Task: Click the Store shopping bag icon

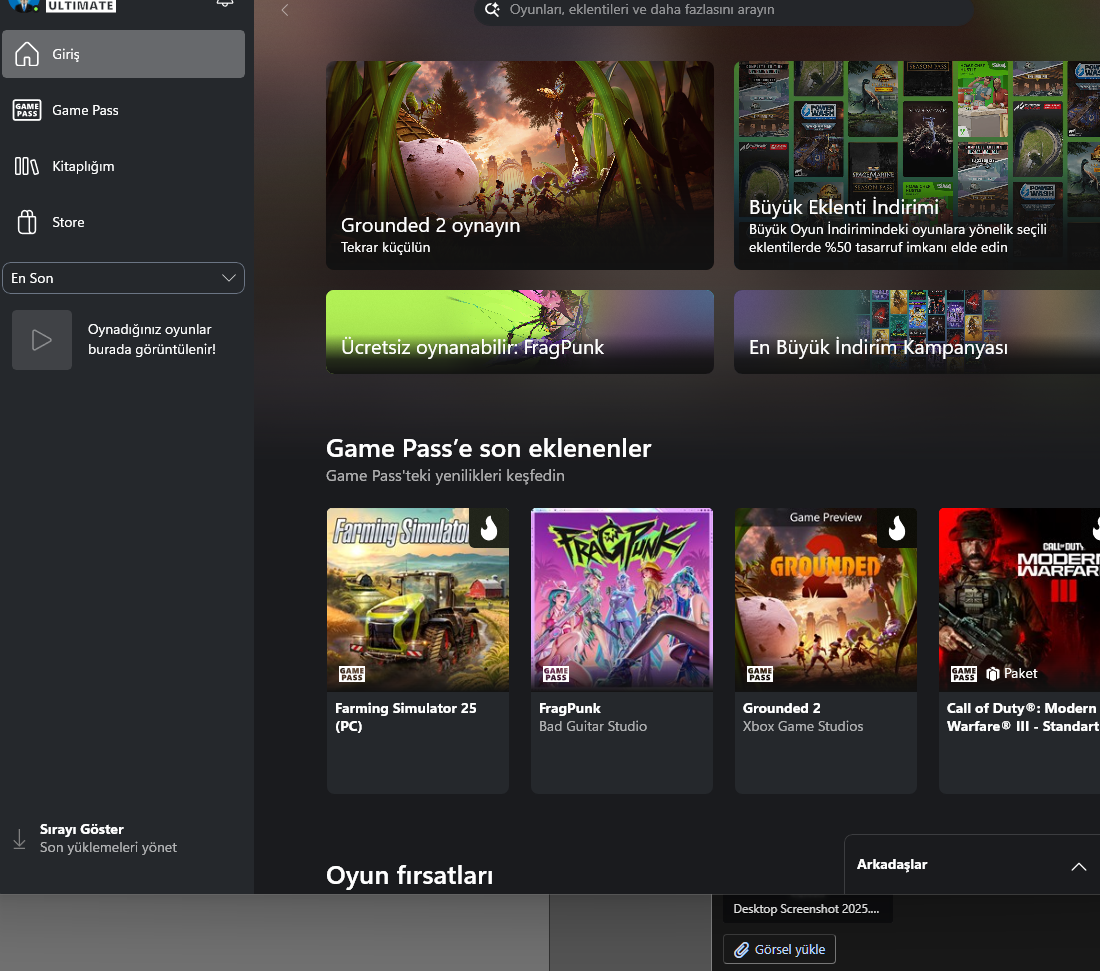Action: point(27,222)
